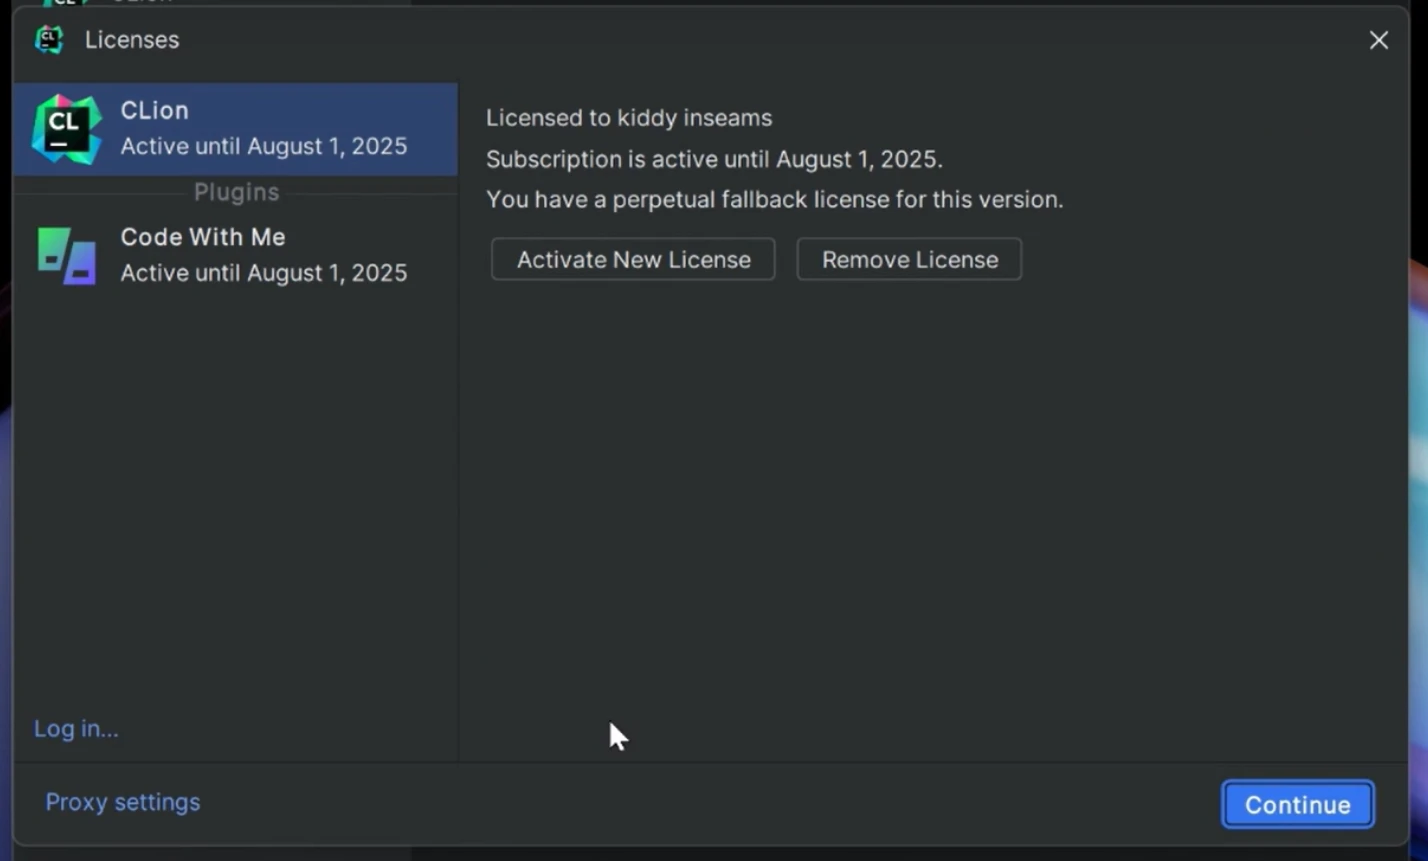Click Activate New License button
This screenshot has height=861, width=1428.
tap(633, 259)
